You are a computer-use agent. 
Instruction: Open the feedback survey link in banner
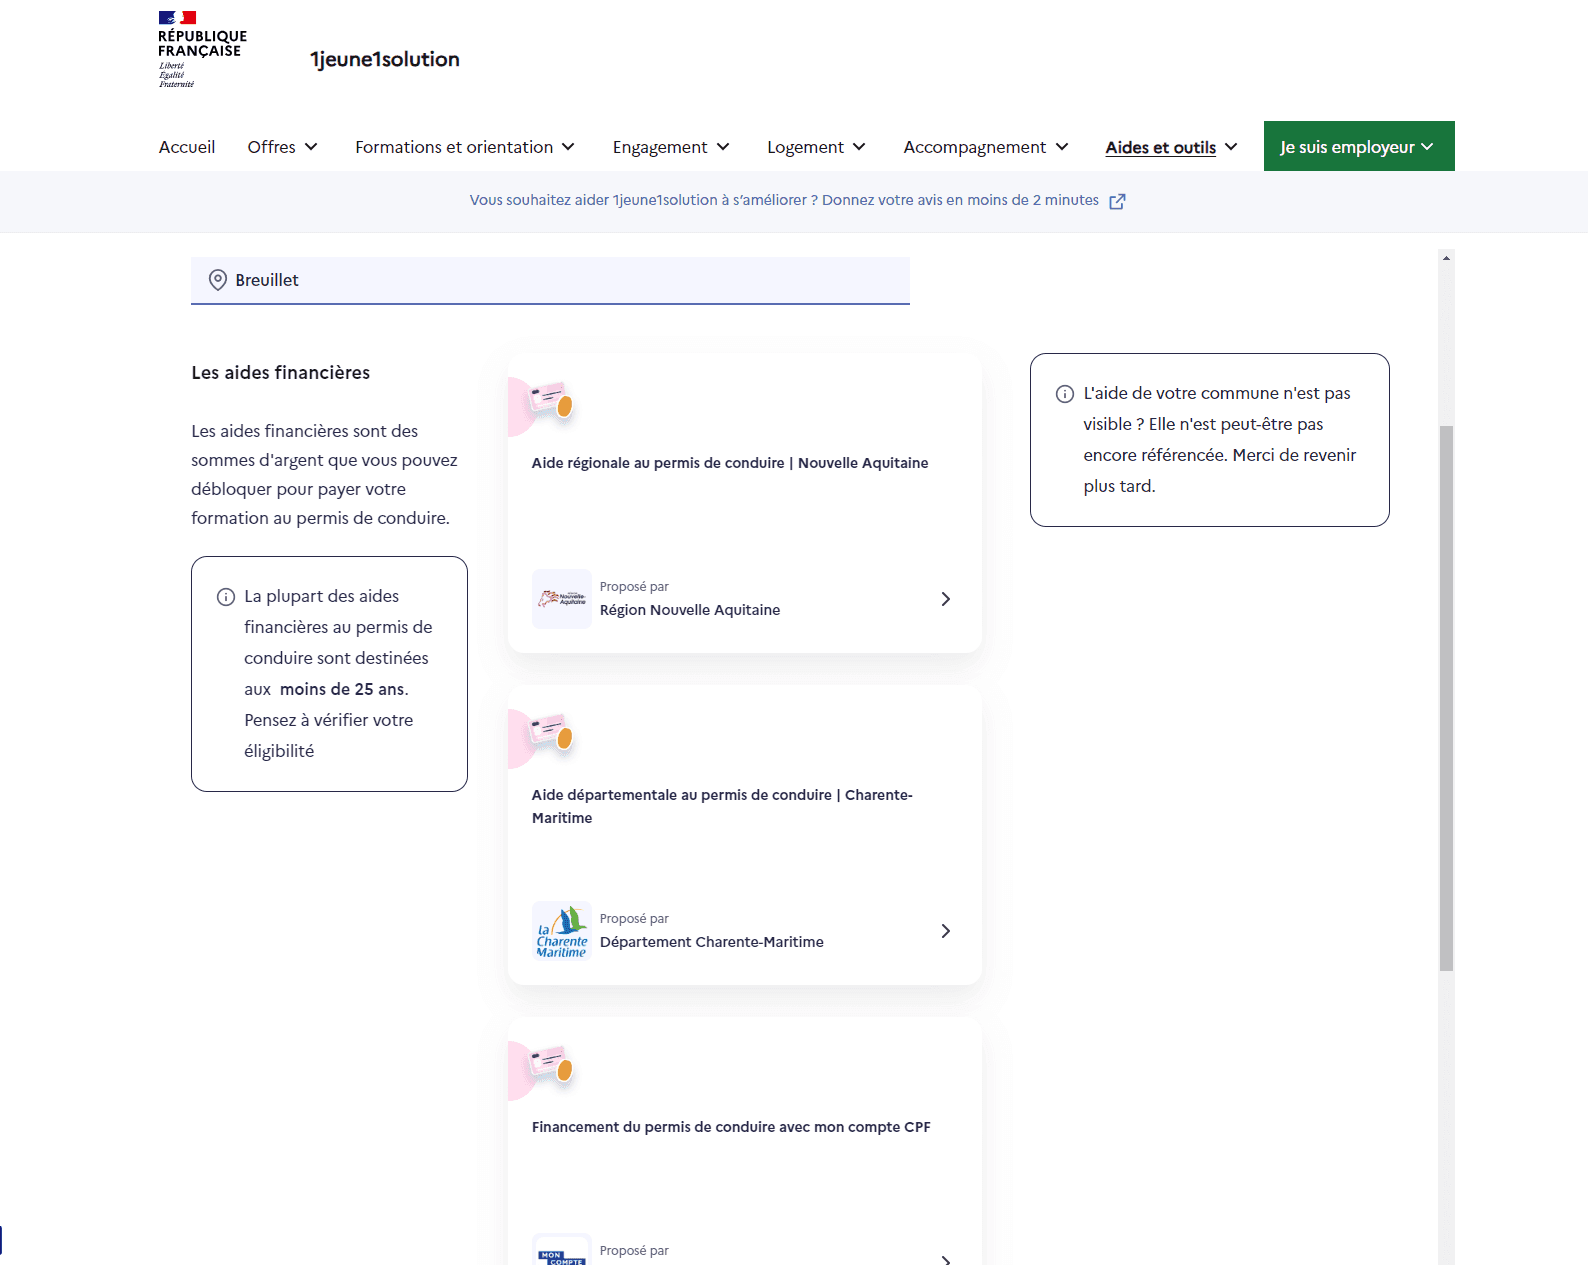click(x=797, y=200)
